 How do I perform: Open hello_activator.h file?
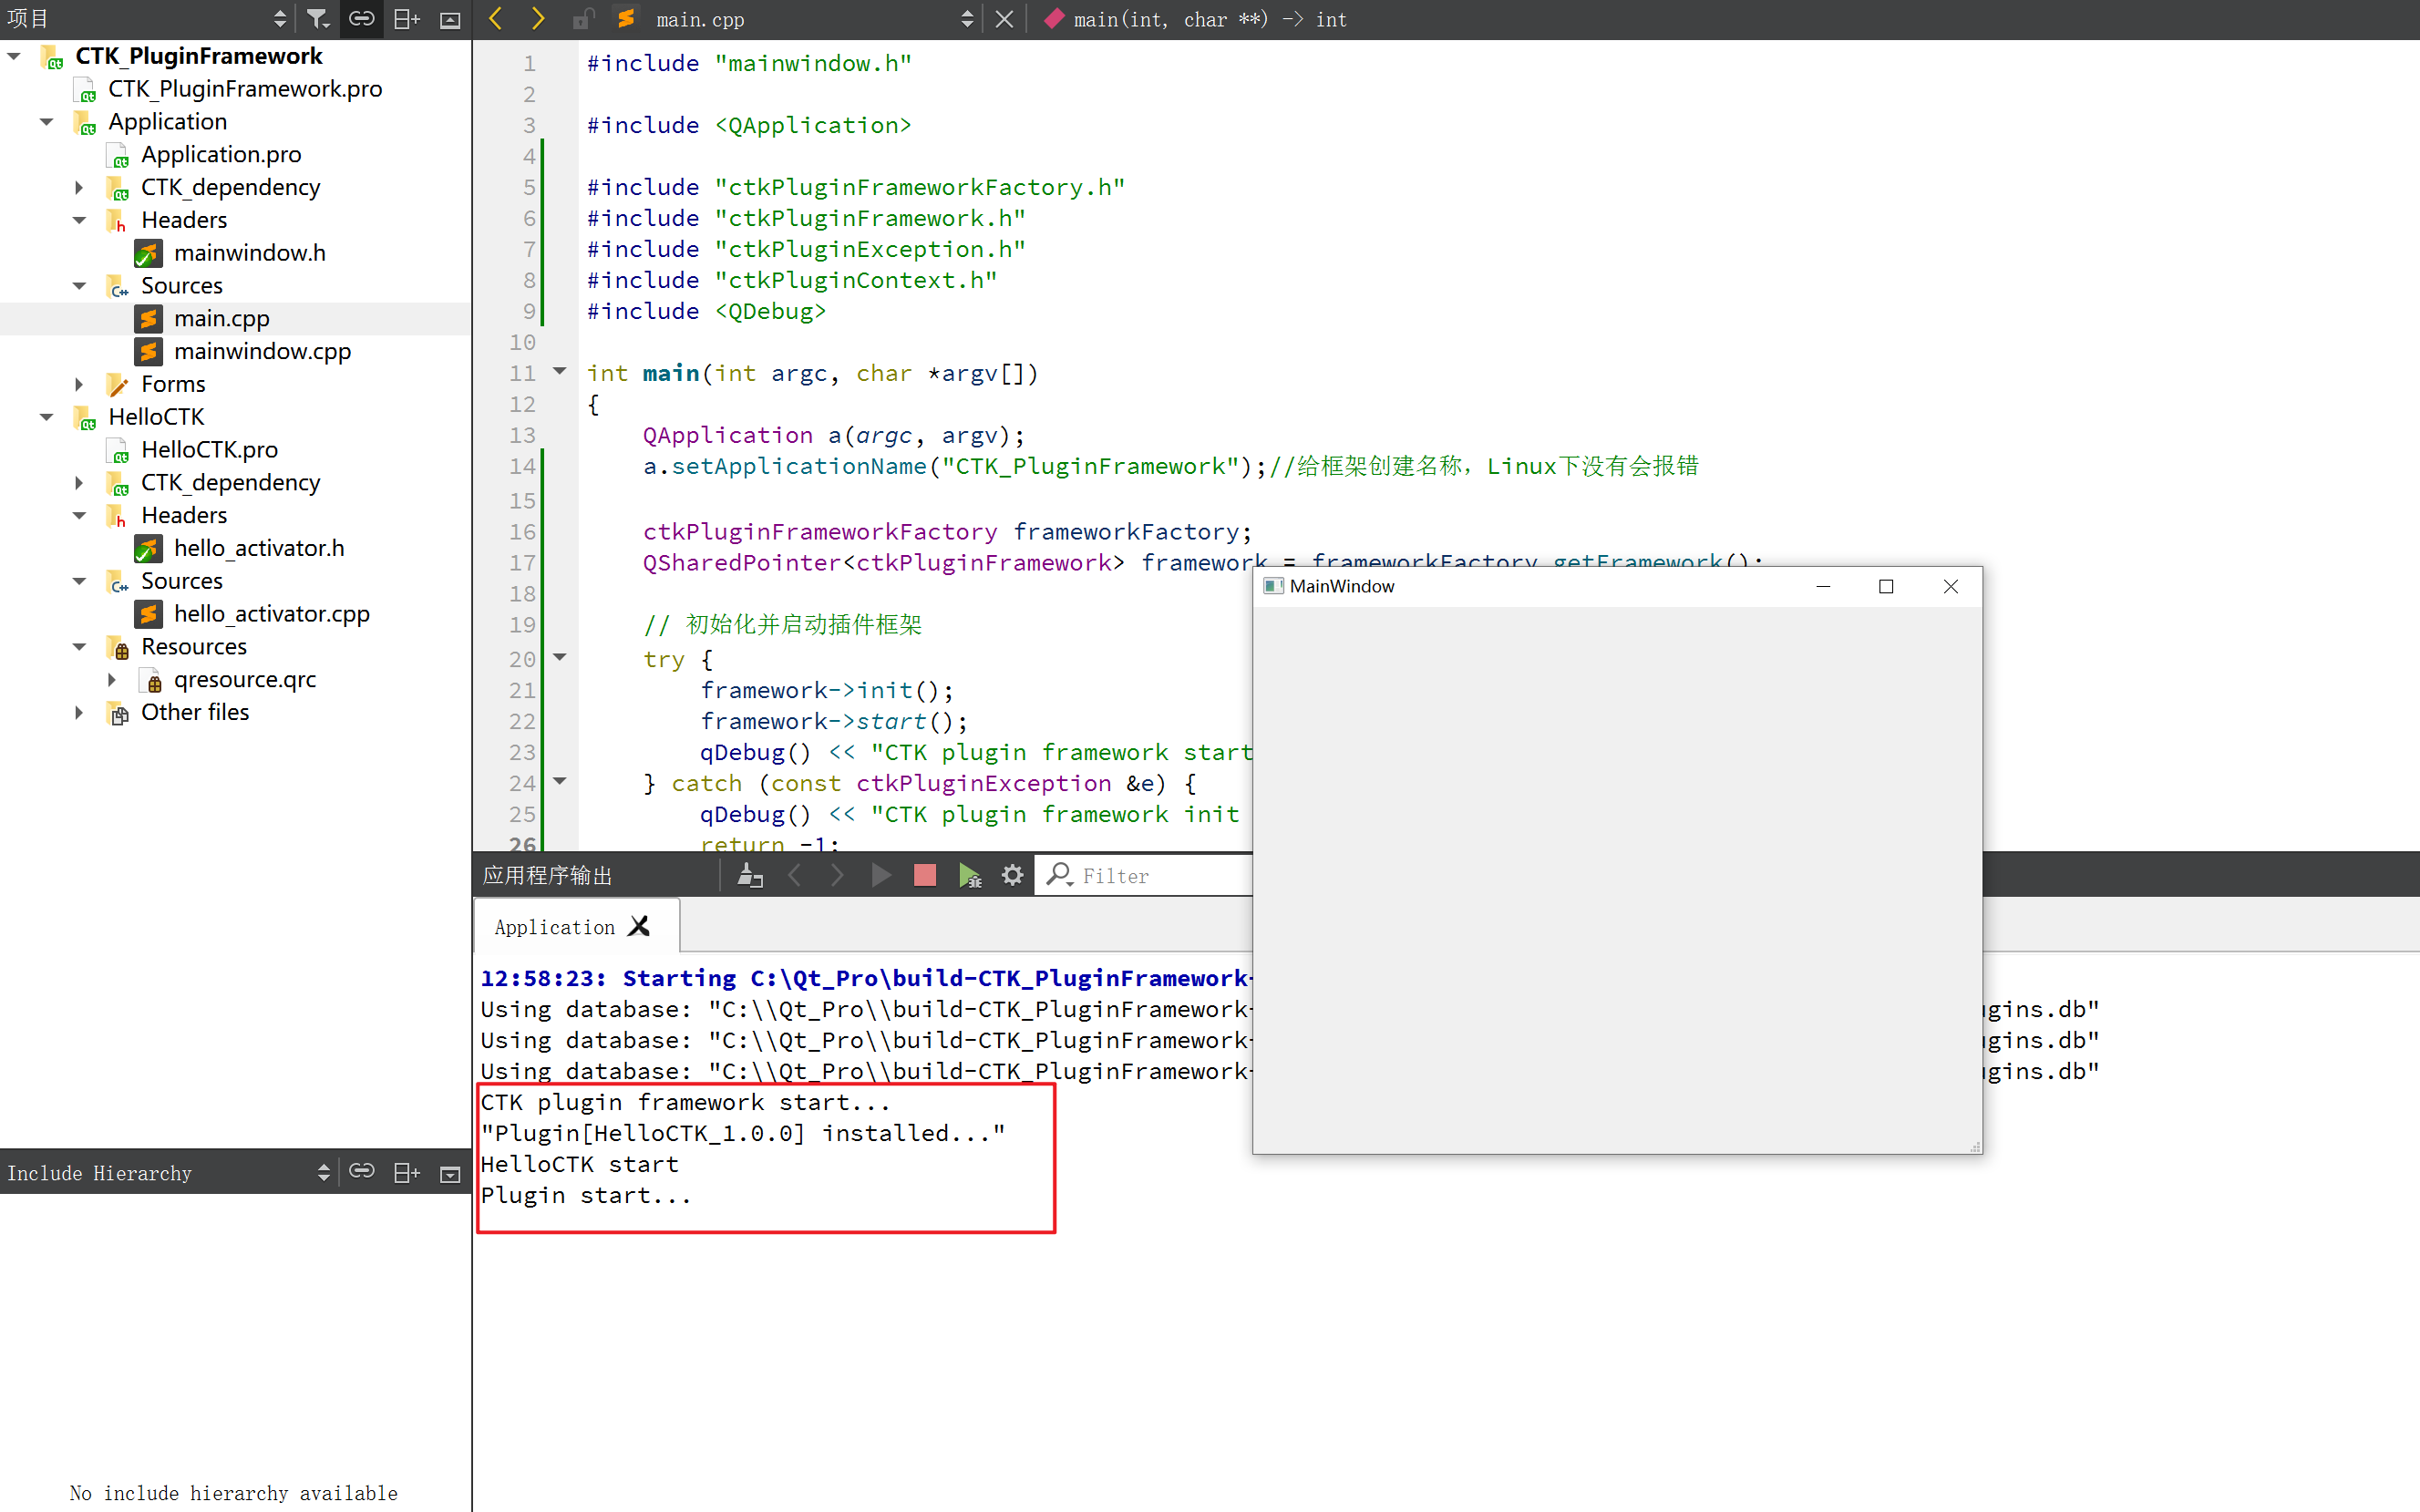click(258, 548)
